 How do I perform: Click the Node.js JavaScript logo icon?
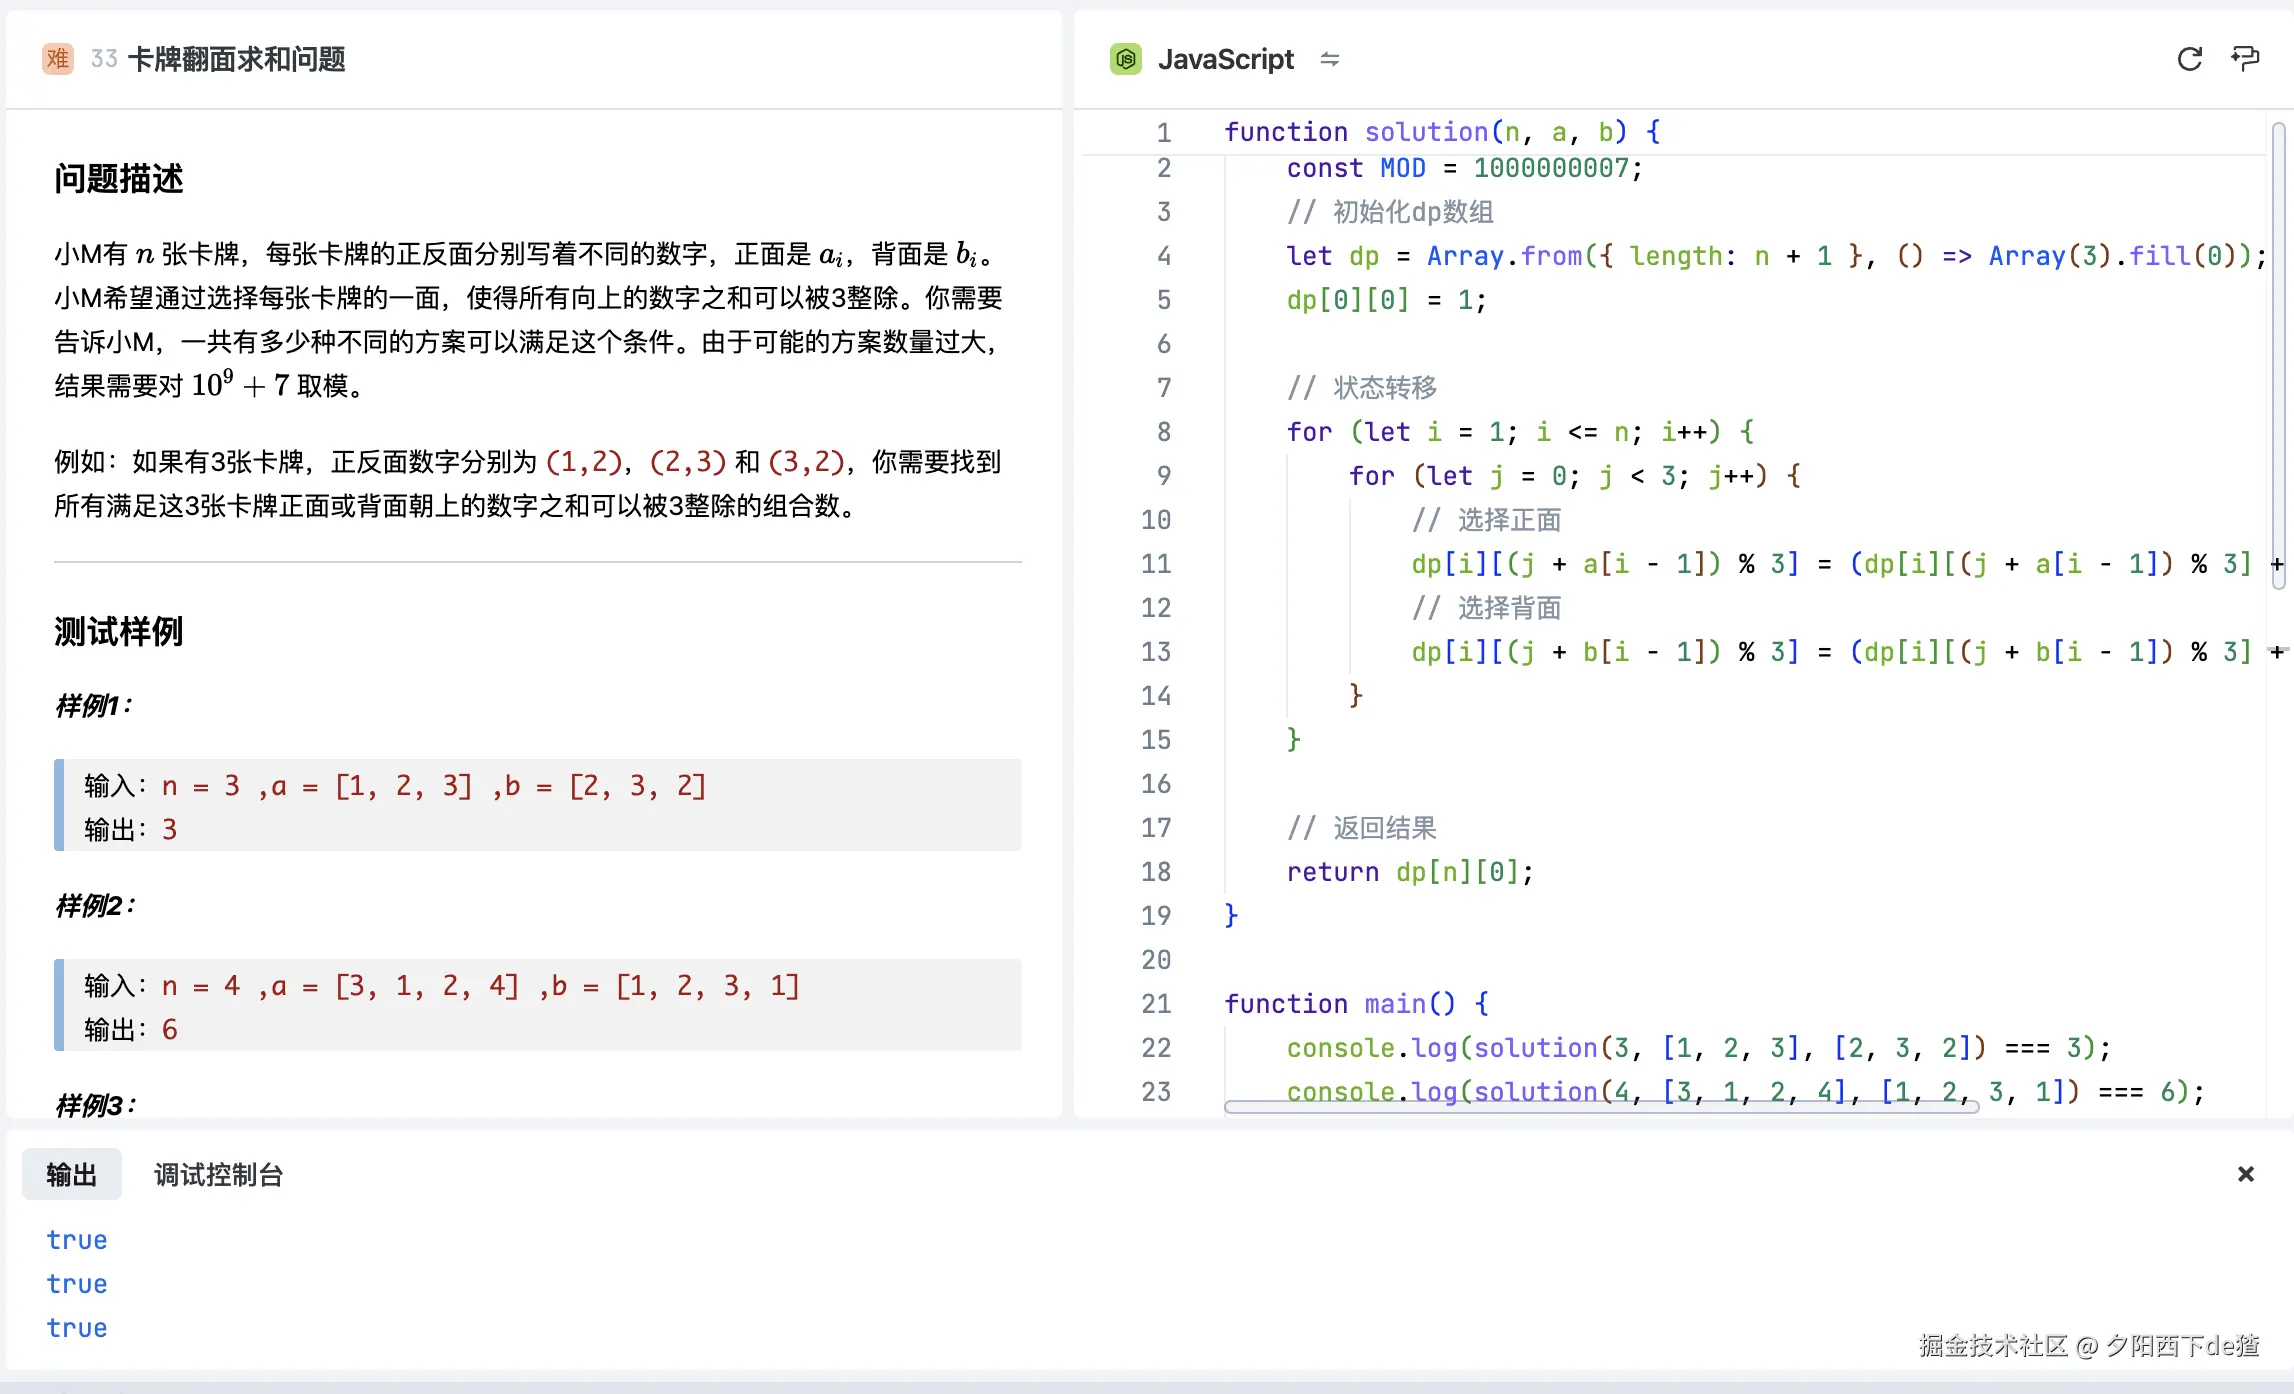[x=1126, y=59]
